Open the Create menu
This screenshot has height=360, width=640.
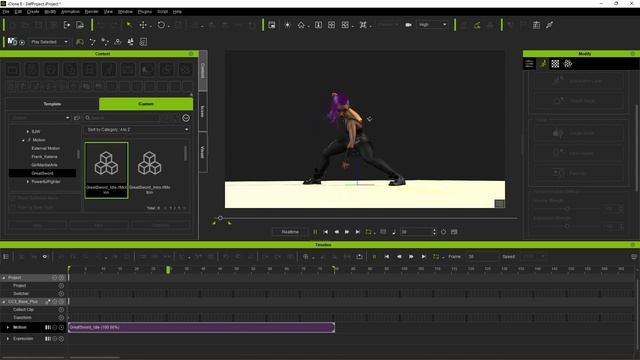coord(33,12)
